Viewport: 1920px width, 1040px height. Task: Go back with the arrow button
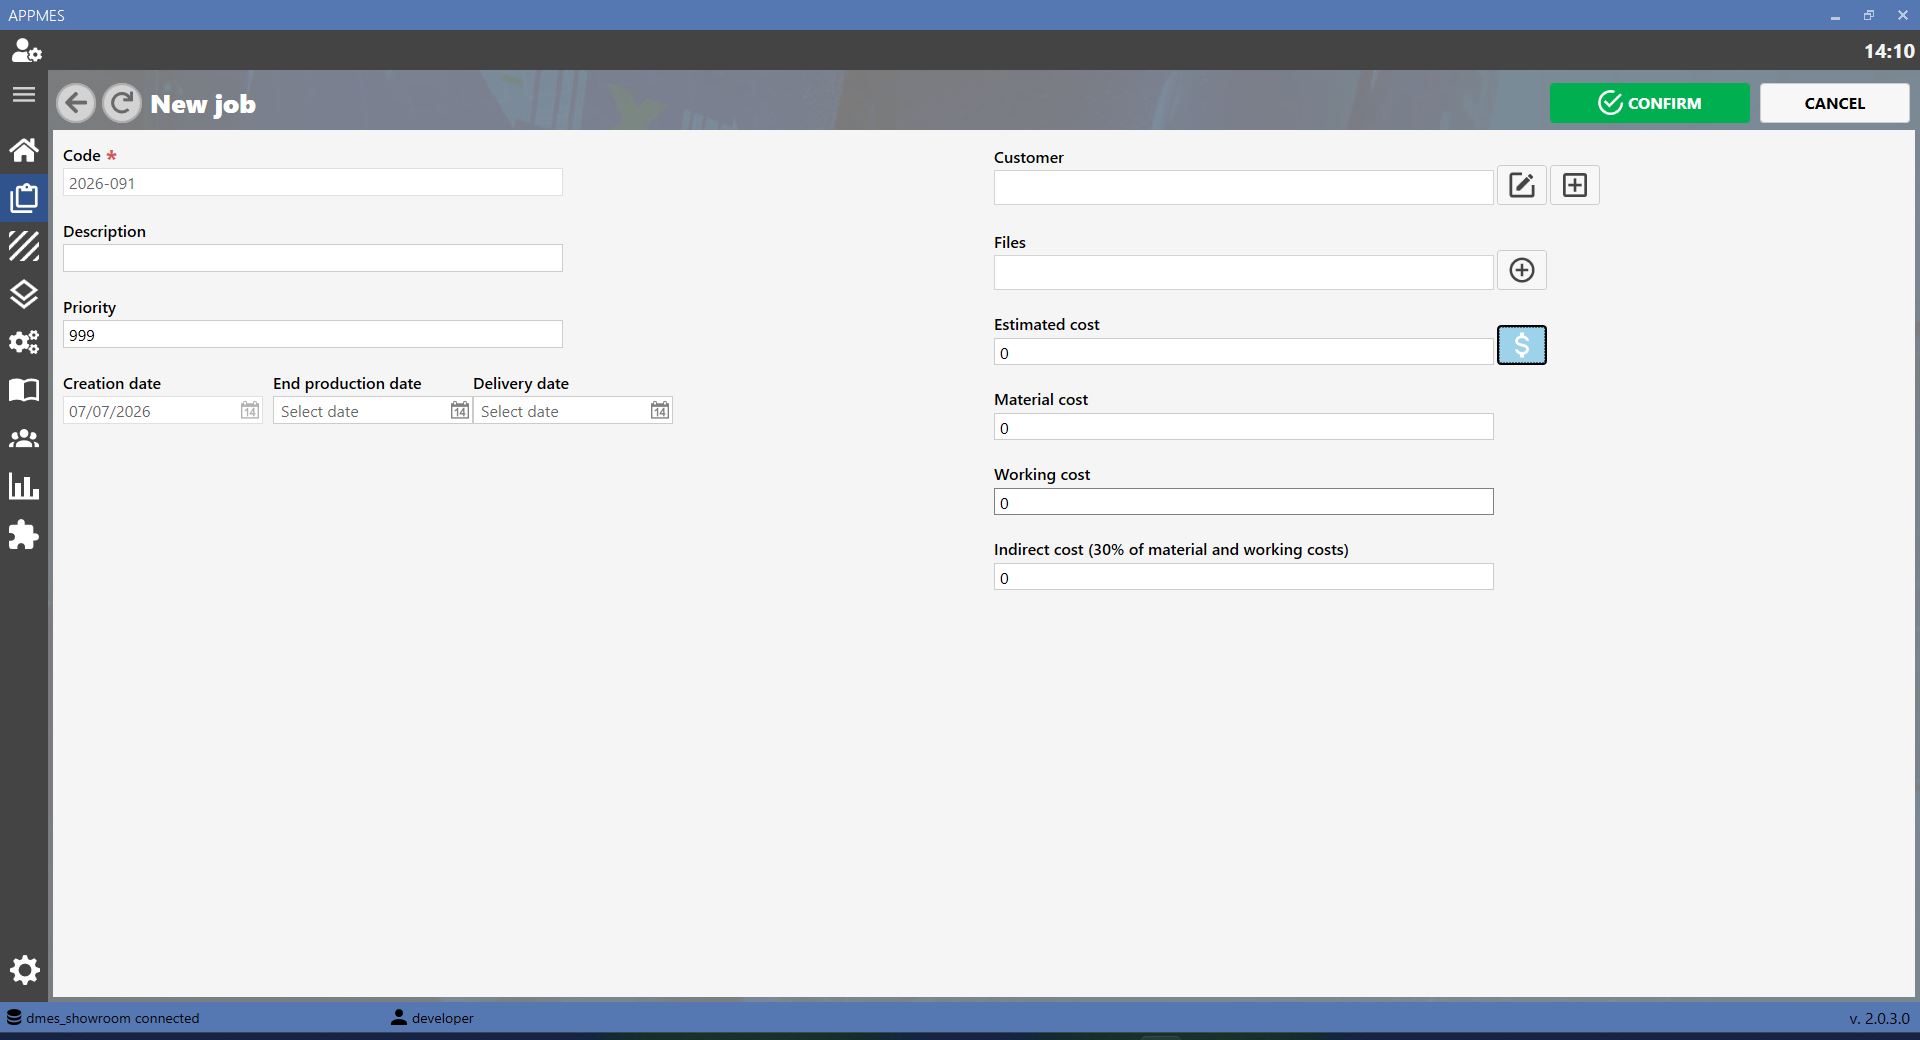click(76, 103)
